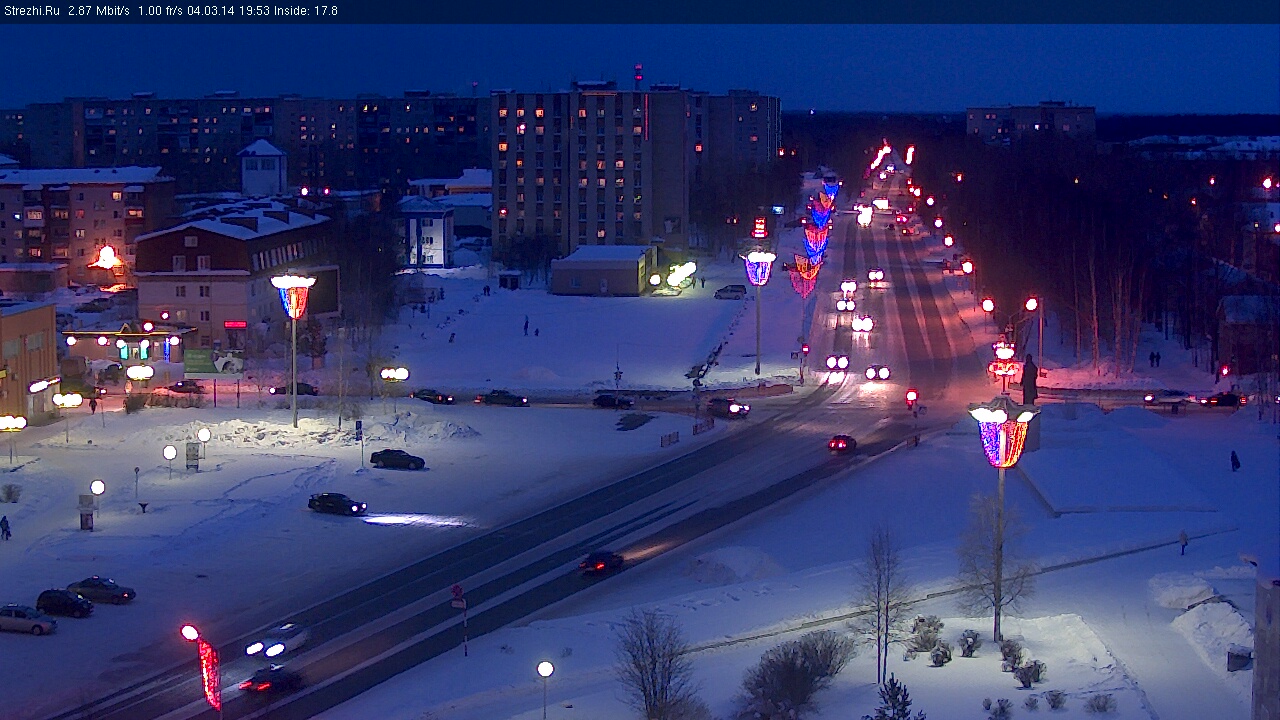The width and height of the screenshot is (1280, 720).
Task: Click the 19:53 time stamp
Action: pos(255,11)
